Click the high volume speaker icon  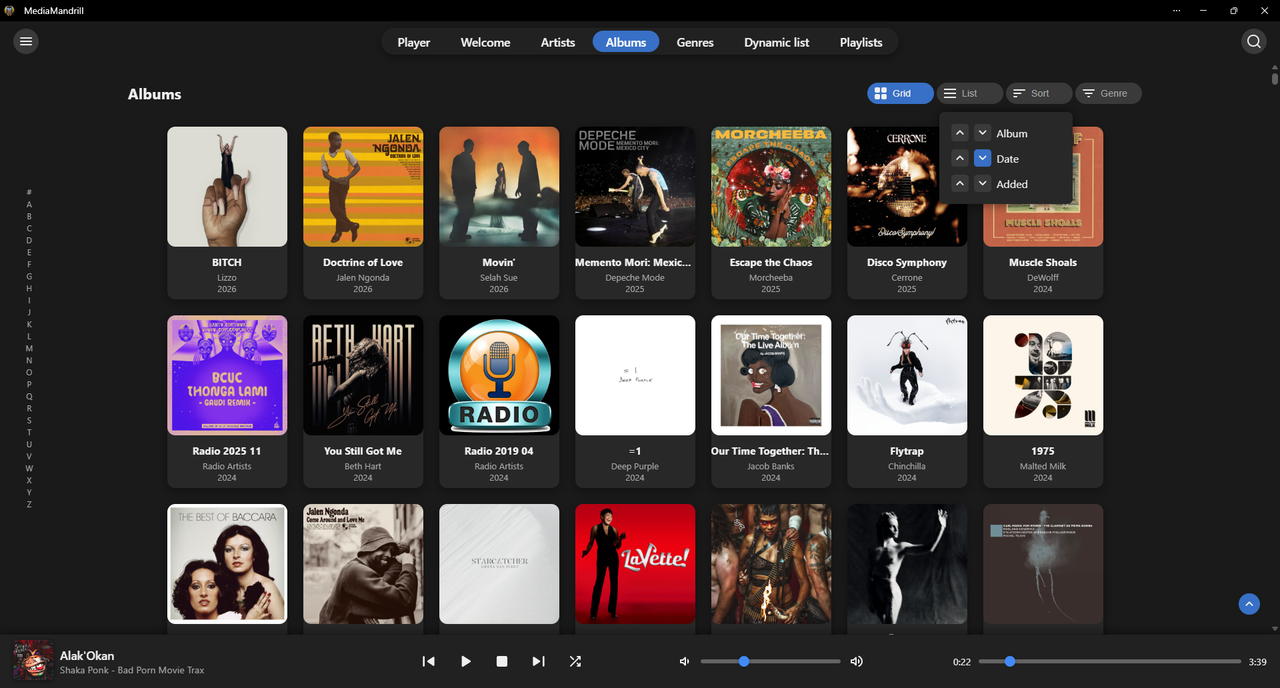(x=856, y=661)
